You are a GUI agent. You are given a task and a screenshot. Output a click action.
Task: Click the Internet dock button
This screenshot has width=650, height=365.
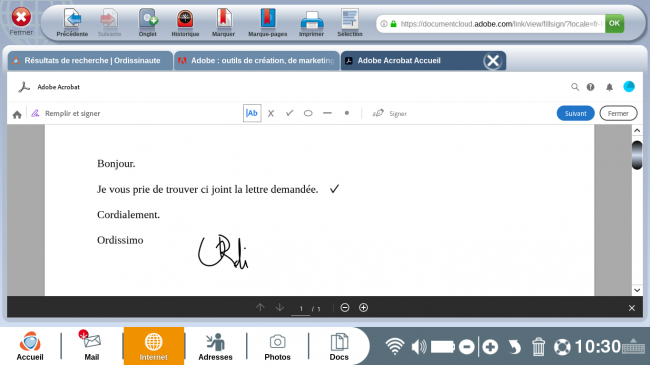coord(153,346)
